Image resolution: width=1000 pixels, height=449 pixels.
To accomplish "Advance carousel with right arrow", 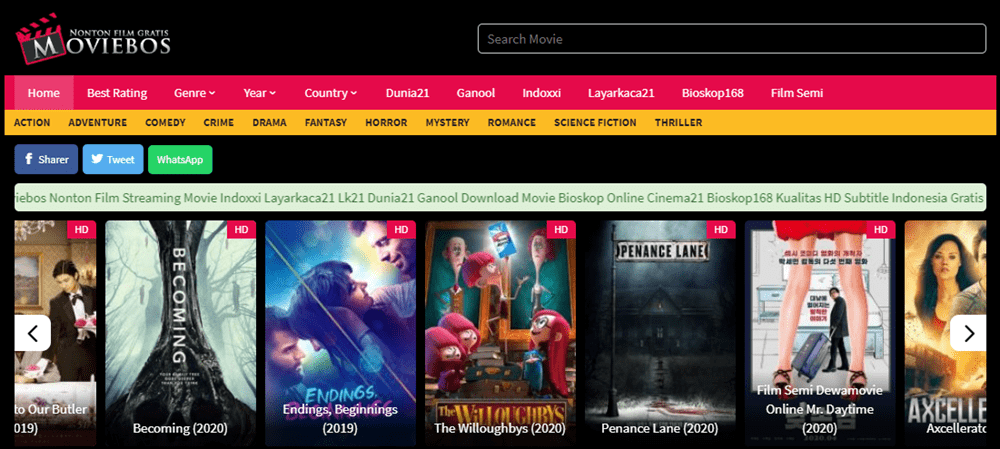I will pos(968,333).
